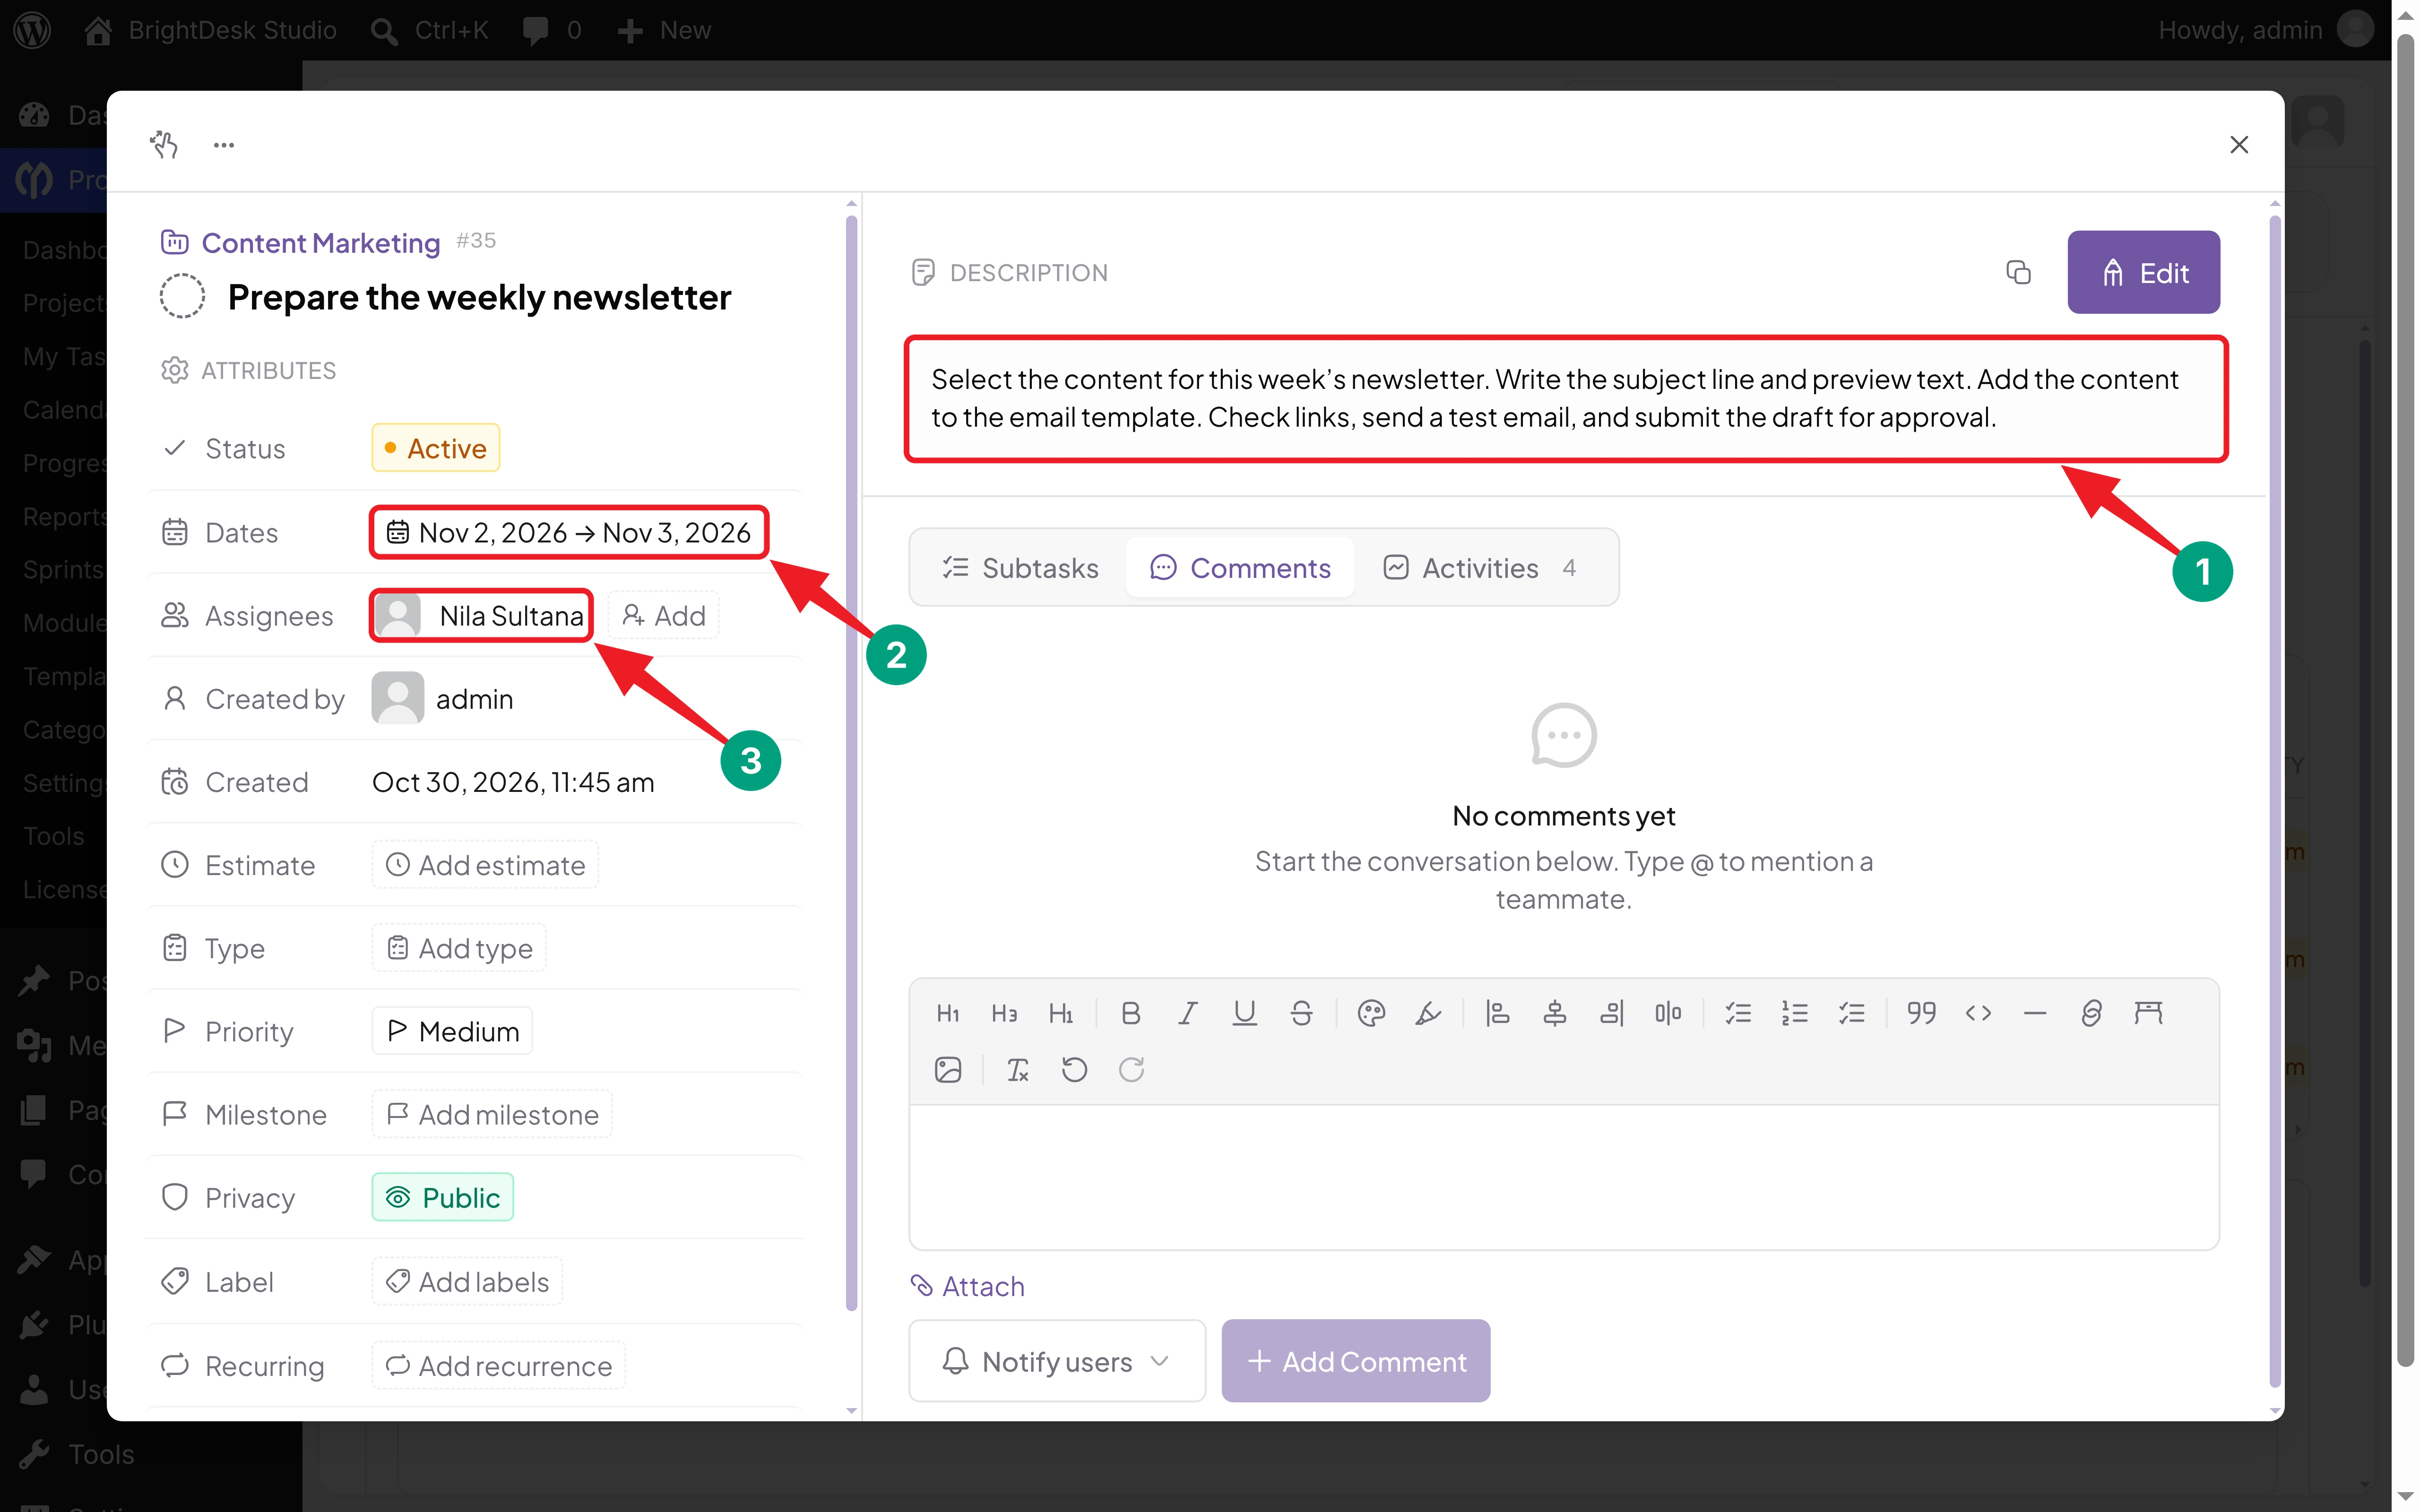Align text left in editor
Image resolution: width=2420 pixels, height=1512 pixels.
[1497, 1013]
